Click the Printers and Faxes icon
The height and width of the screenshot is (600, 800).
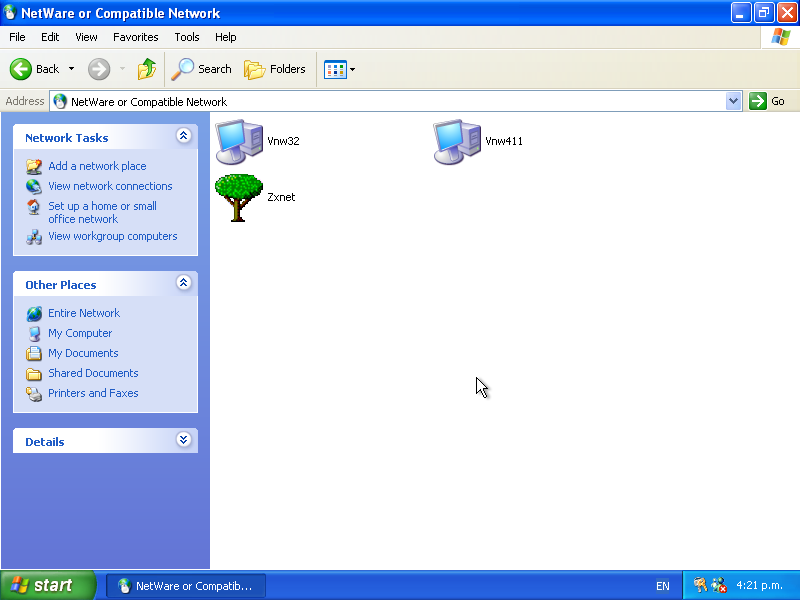pos(34,393)
